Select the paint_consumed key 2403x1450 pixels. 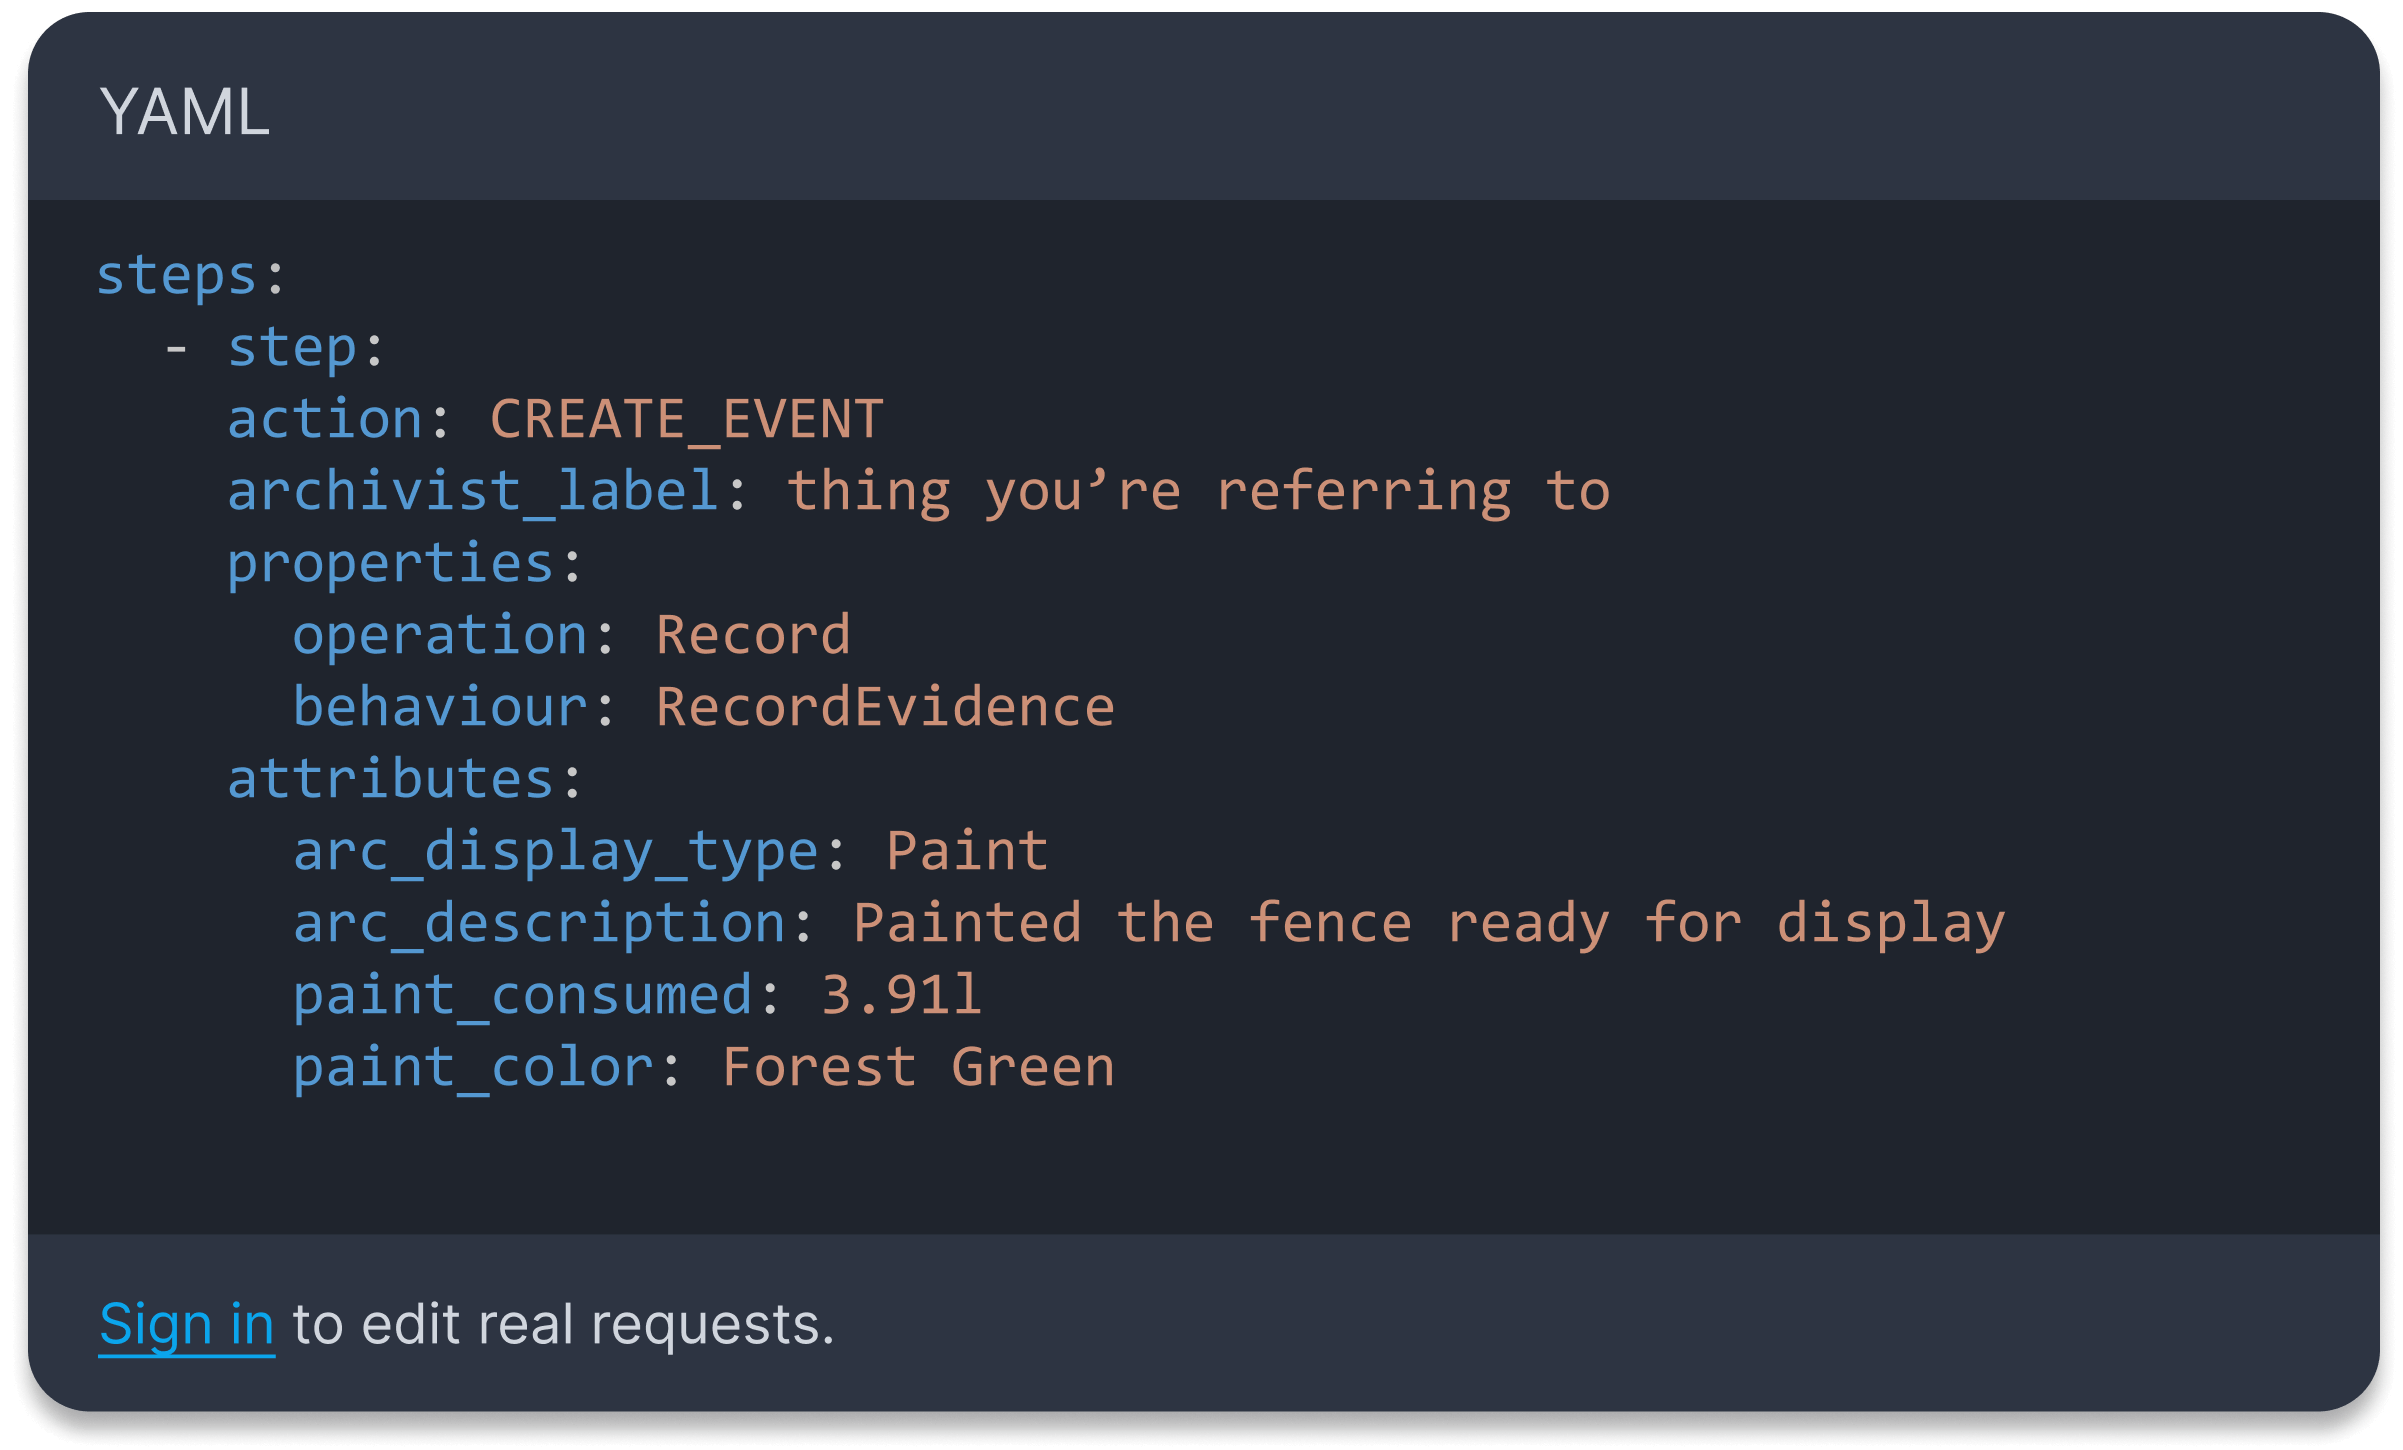click(x=523, y=996)
